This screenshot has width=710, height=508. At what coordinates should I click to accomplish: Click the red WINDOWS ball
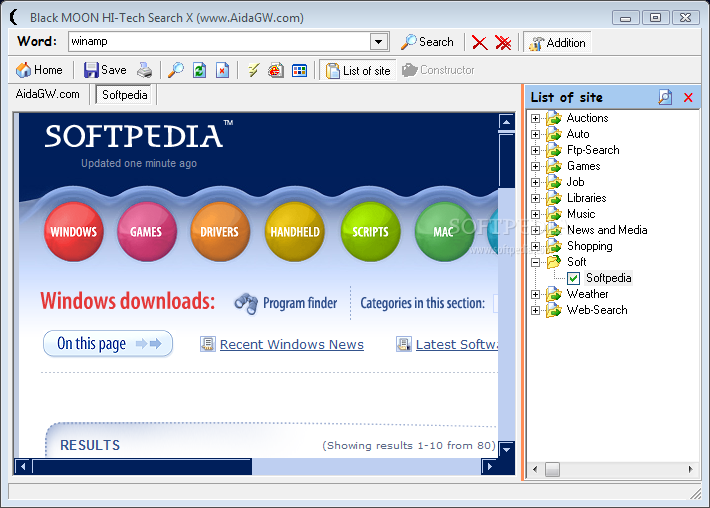click(x=73, y=231)
